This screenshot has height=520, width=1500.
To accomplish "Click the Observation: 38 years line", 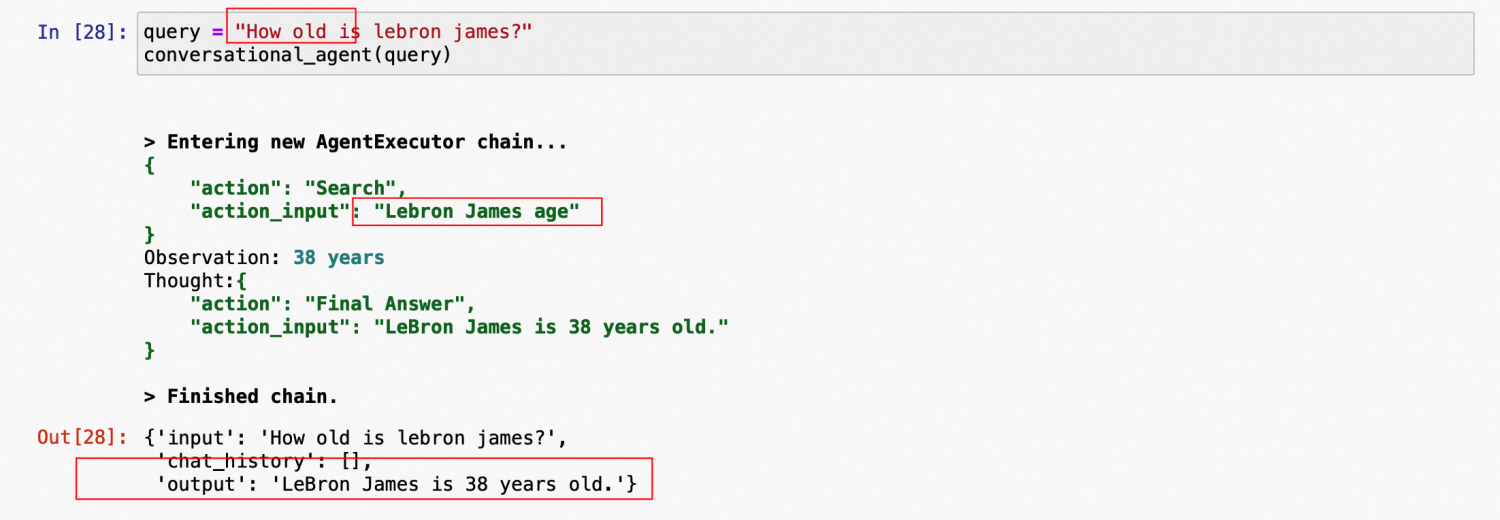I will [264, 257].
